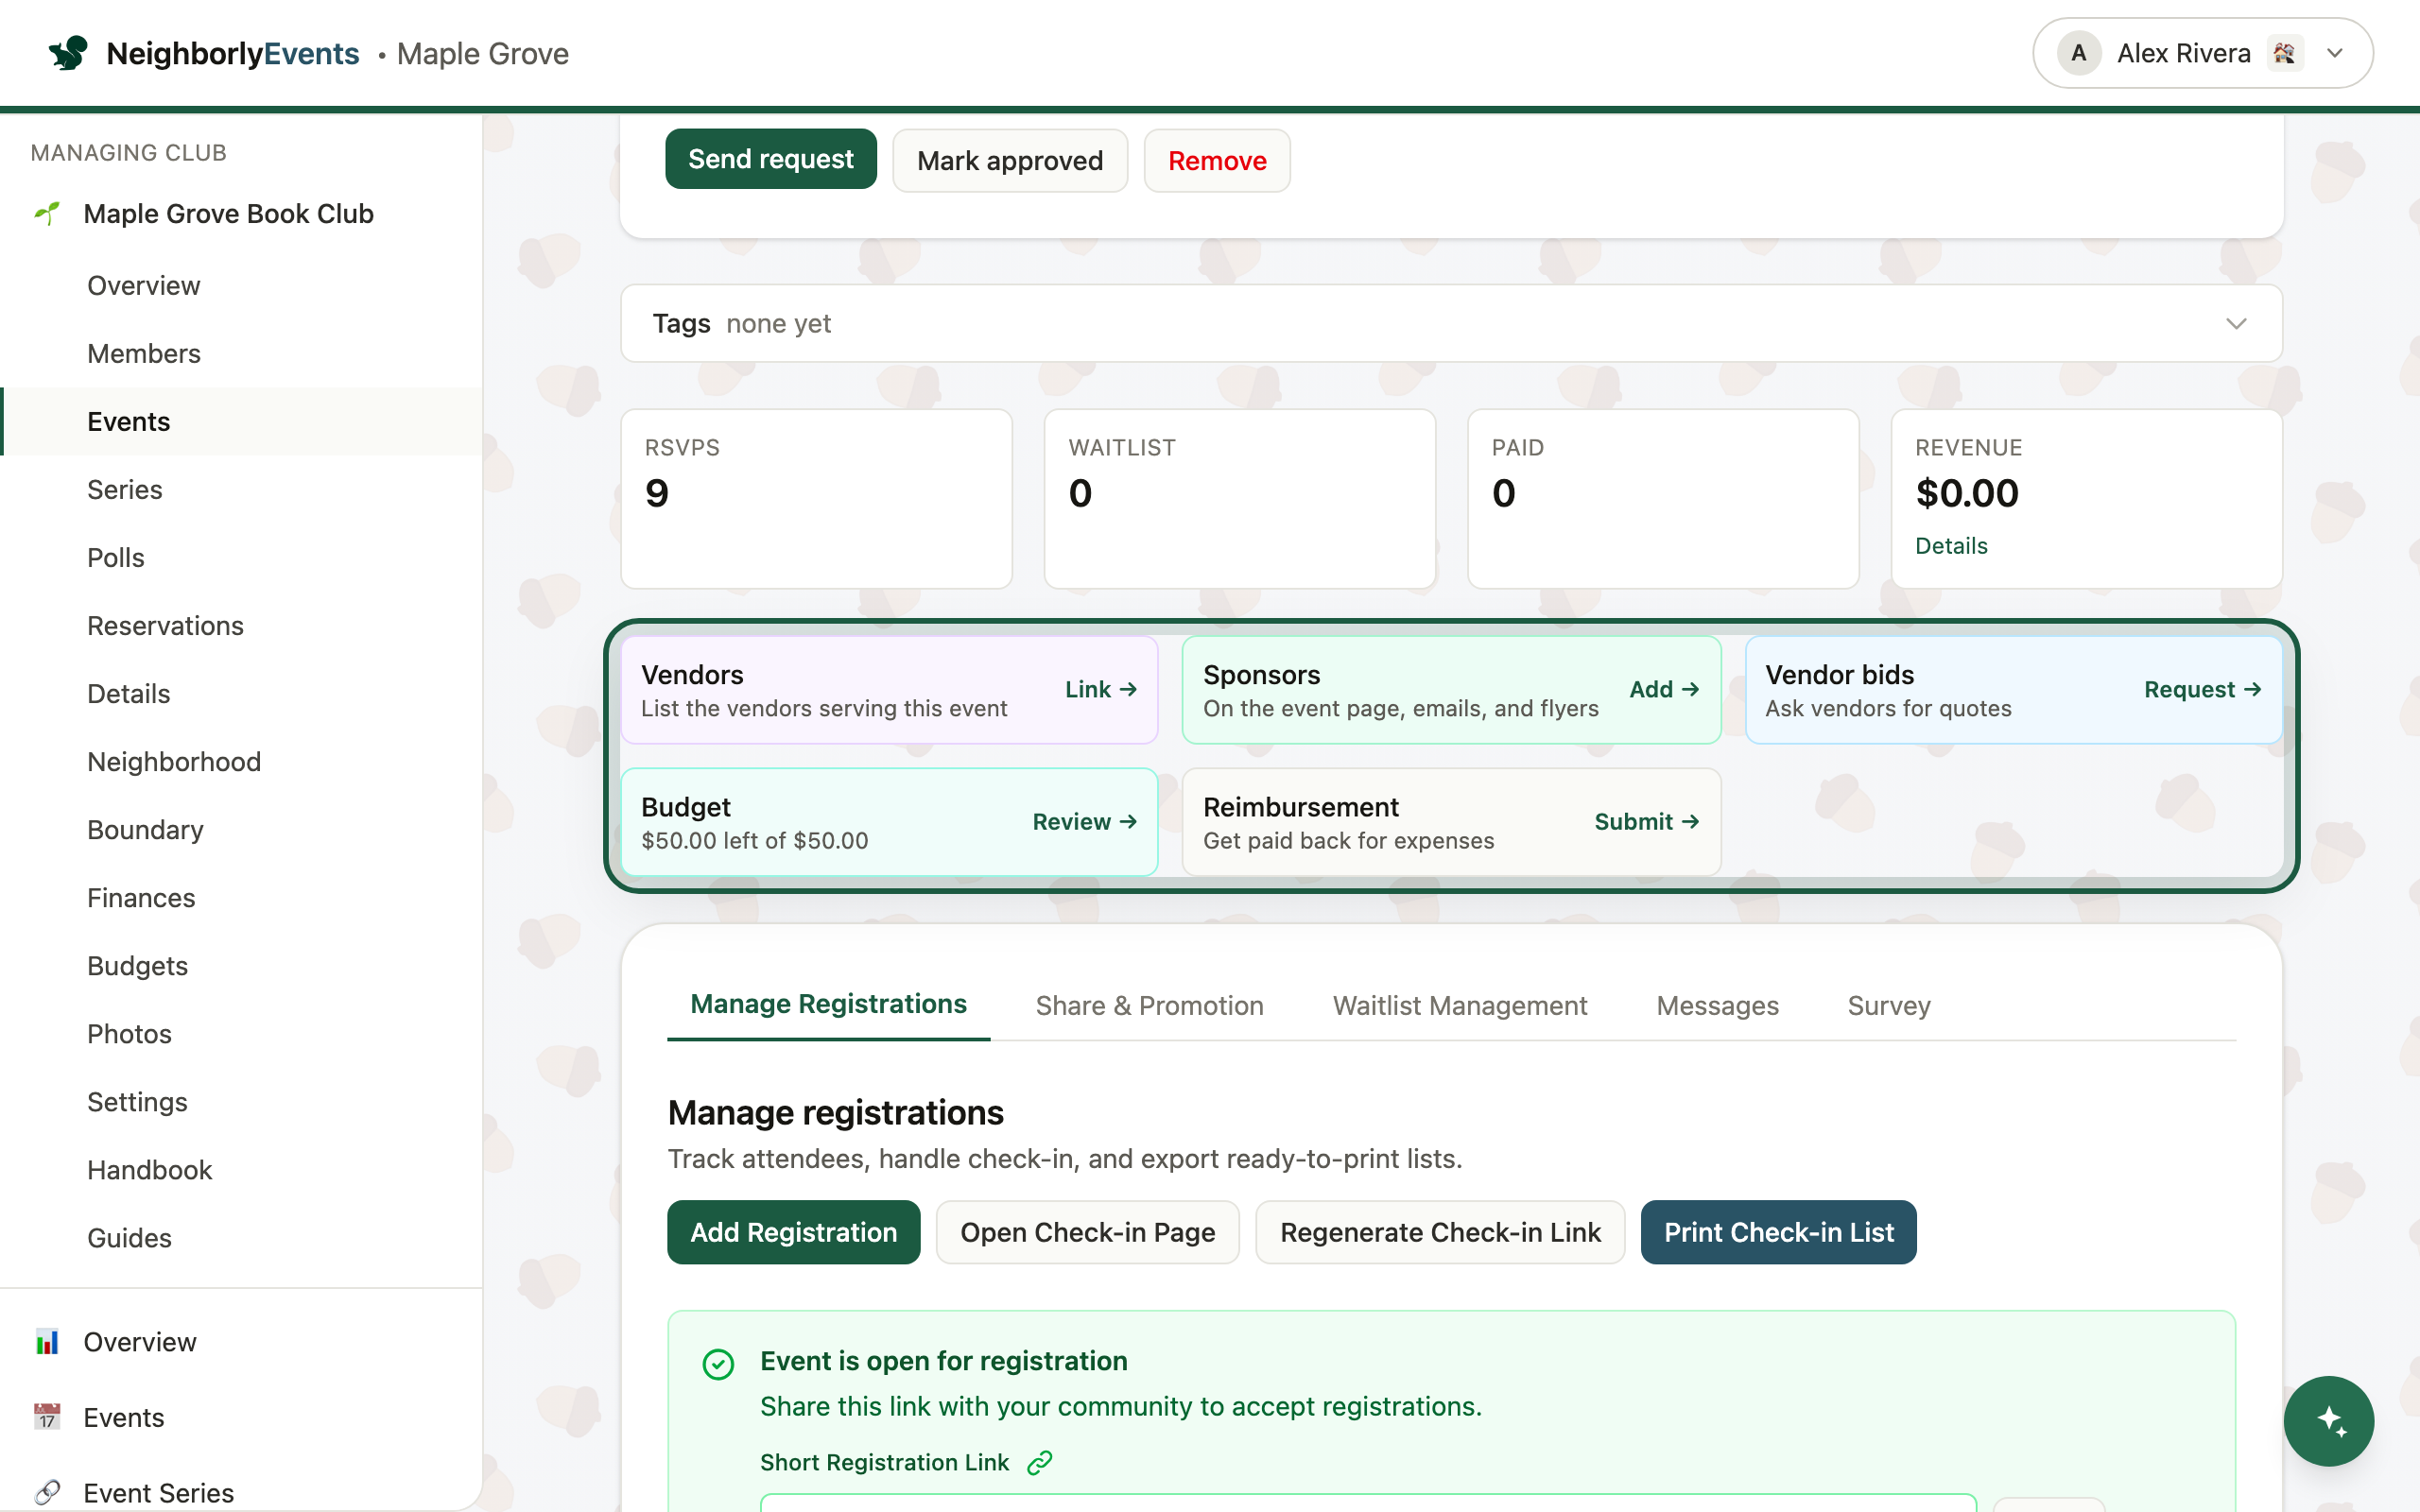The image size is (2420, 1512).
Task: Review the Budget card
Action: point(1084,821)
